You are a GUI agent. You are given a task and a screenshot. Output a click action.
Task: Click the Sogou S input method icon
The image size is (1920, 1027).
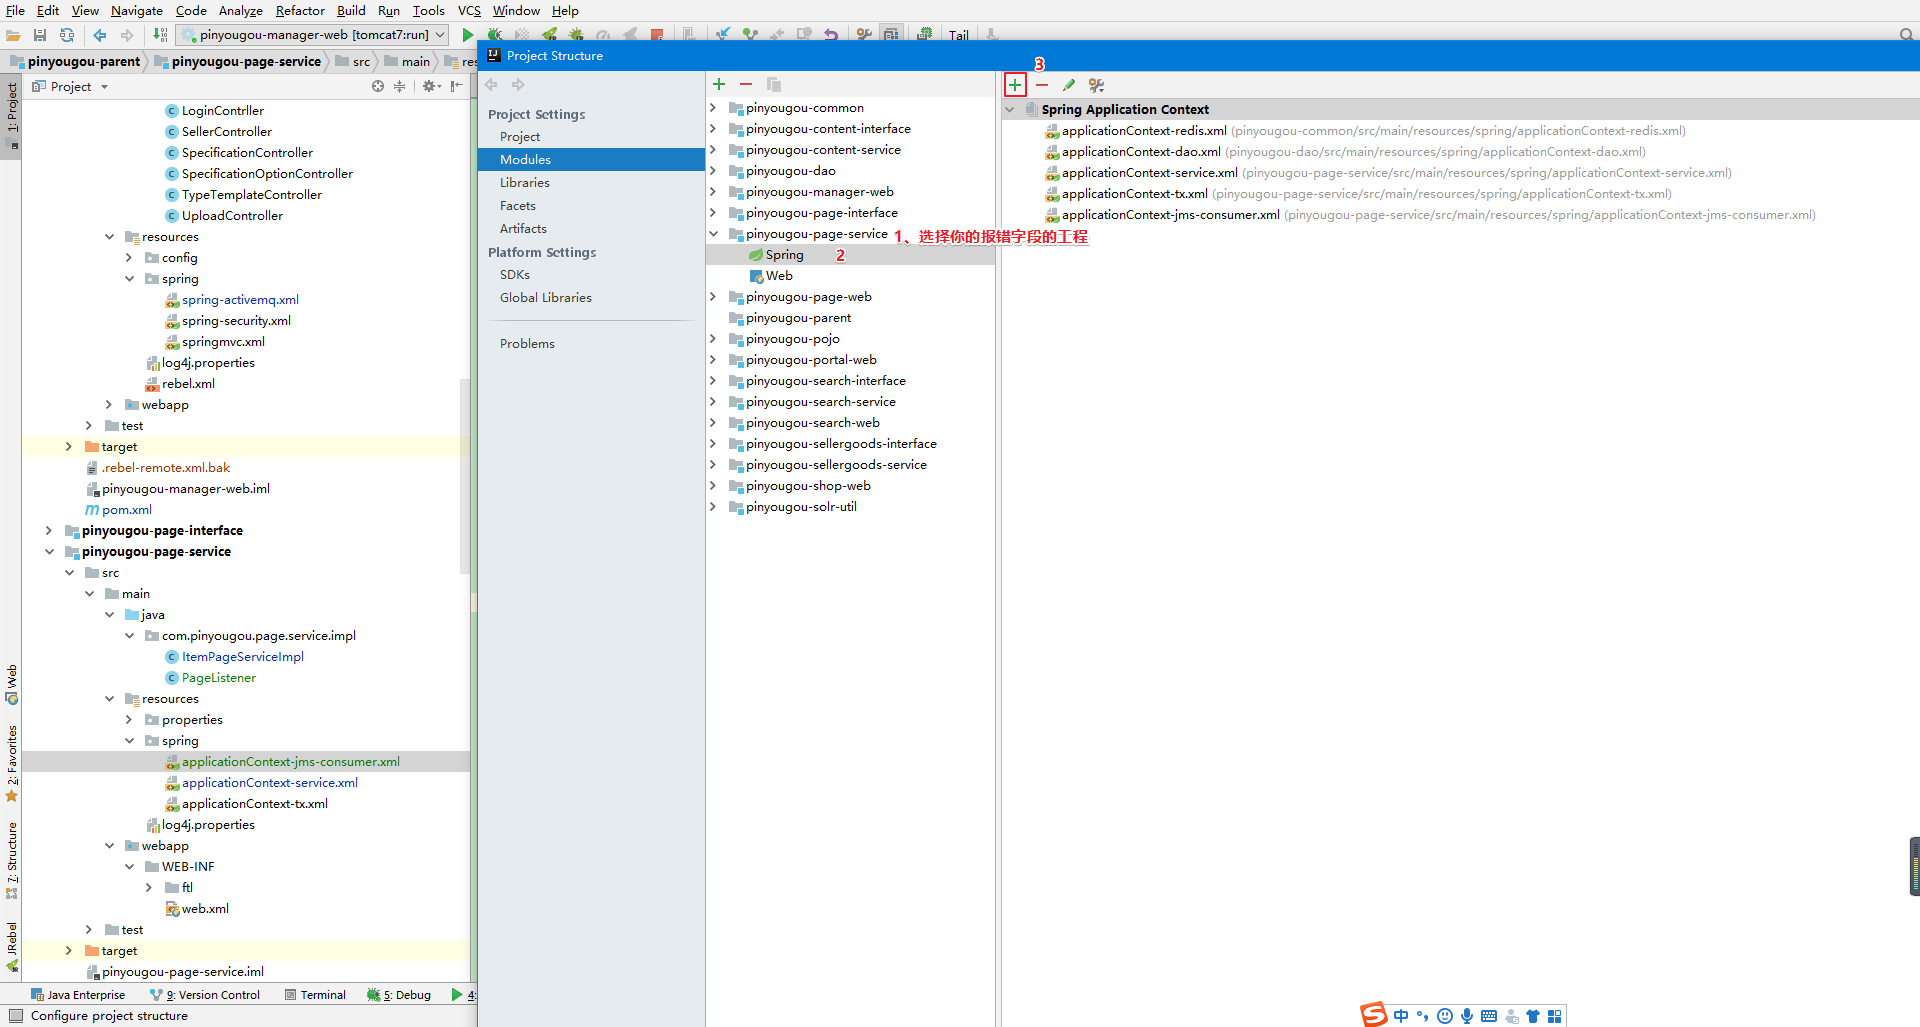point(1374,1014)
